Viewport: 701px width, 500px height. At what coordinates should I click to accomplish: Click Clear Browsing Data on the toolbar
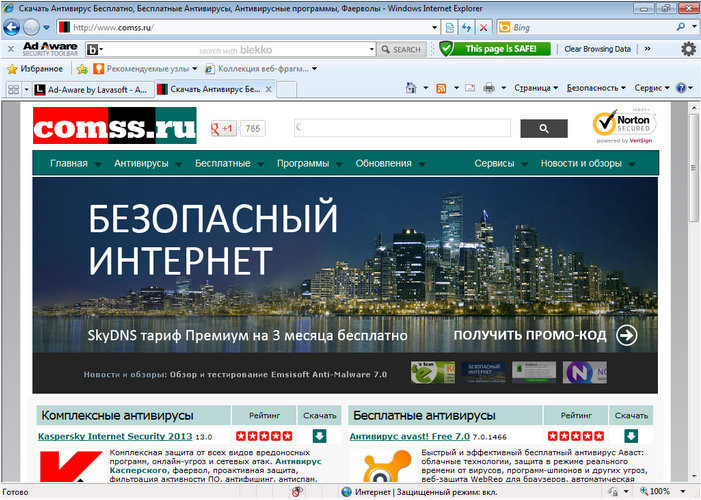click(597, 49)
